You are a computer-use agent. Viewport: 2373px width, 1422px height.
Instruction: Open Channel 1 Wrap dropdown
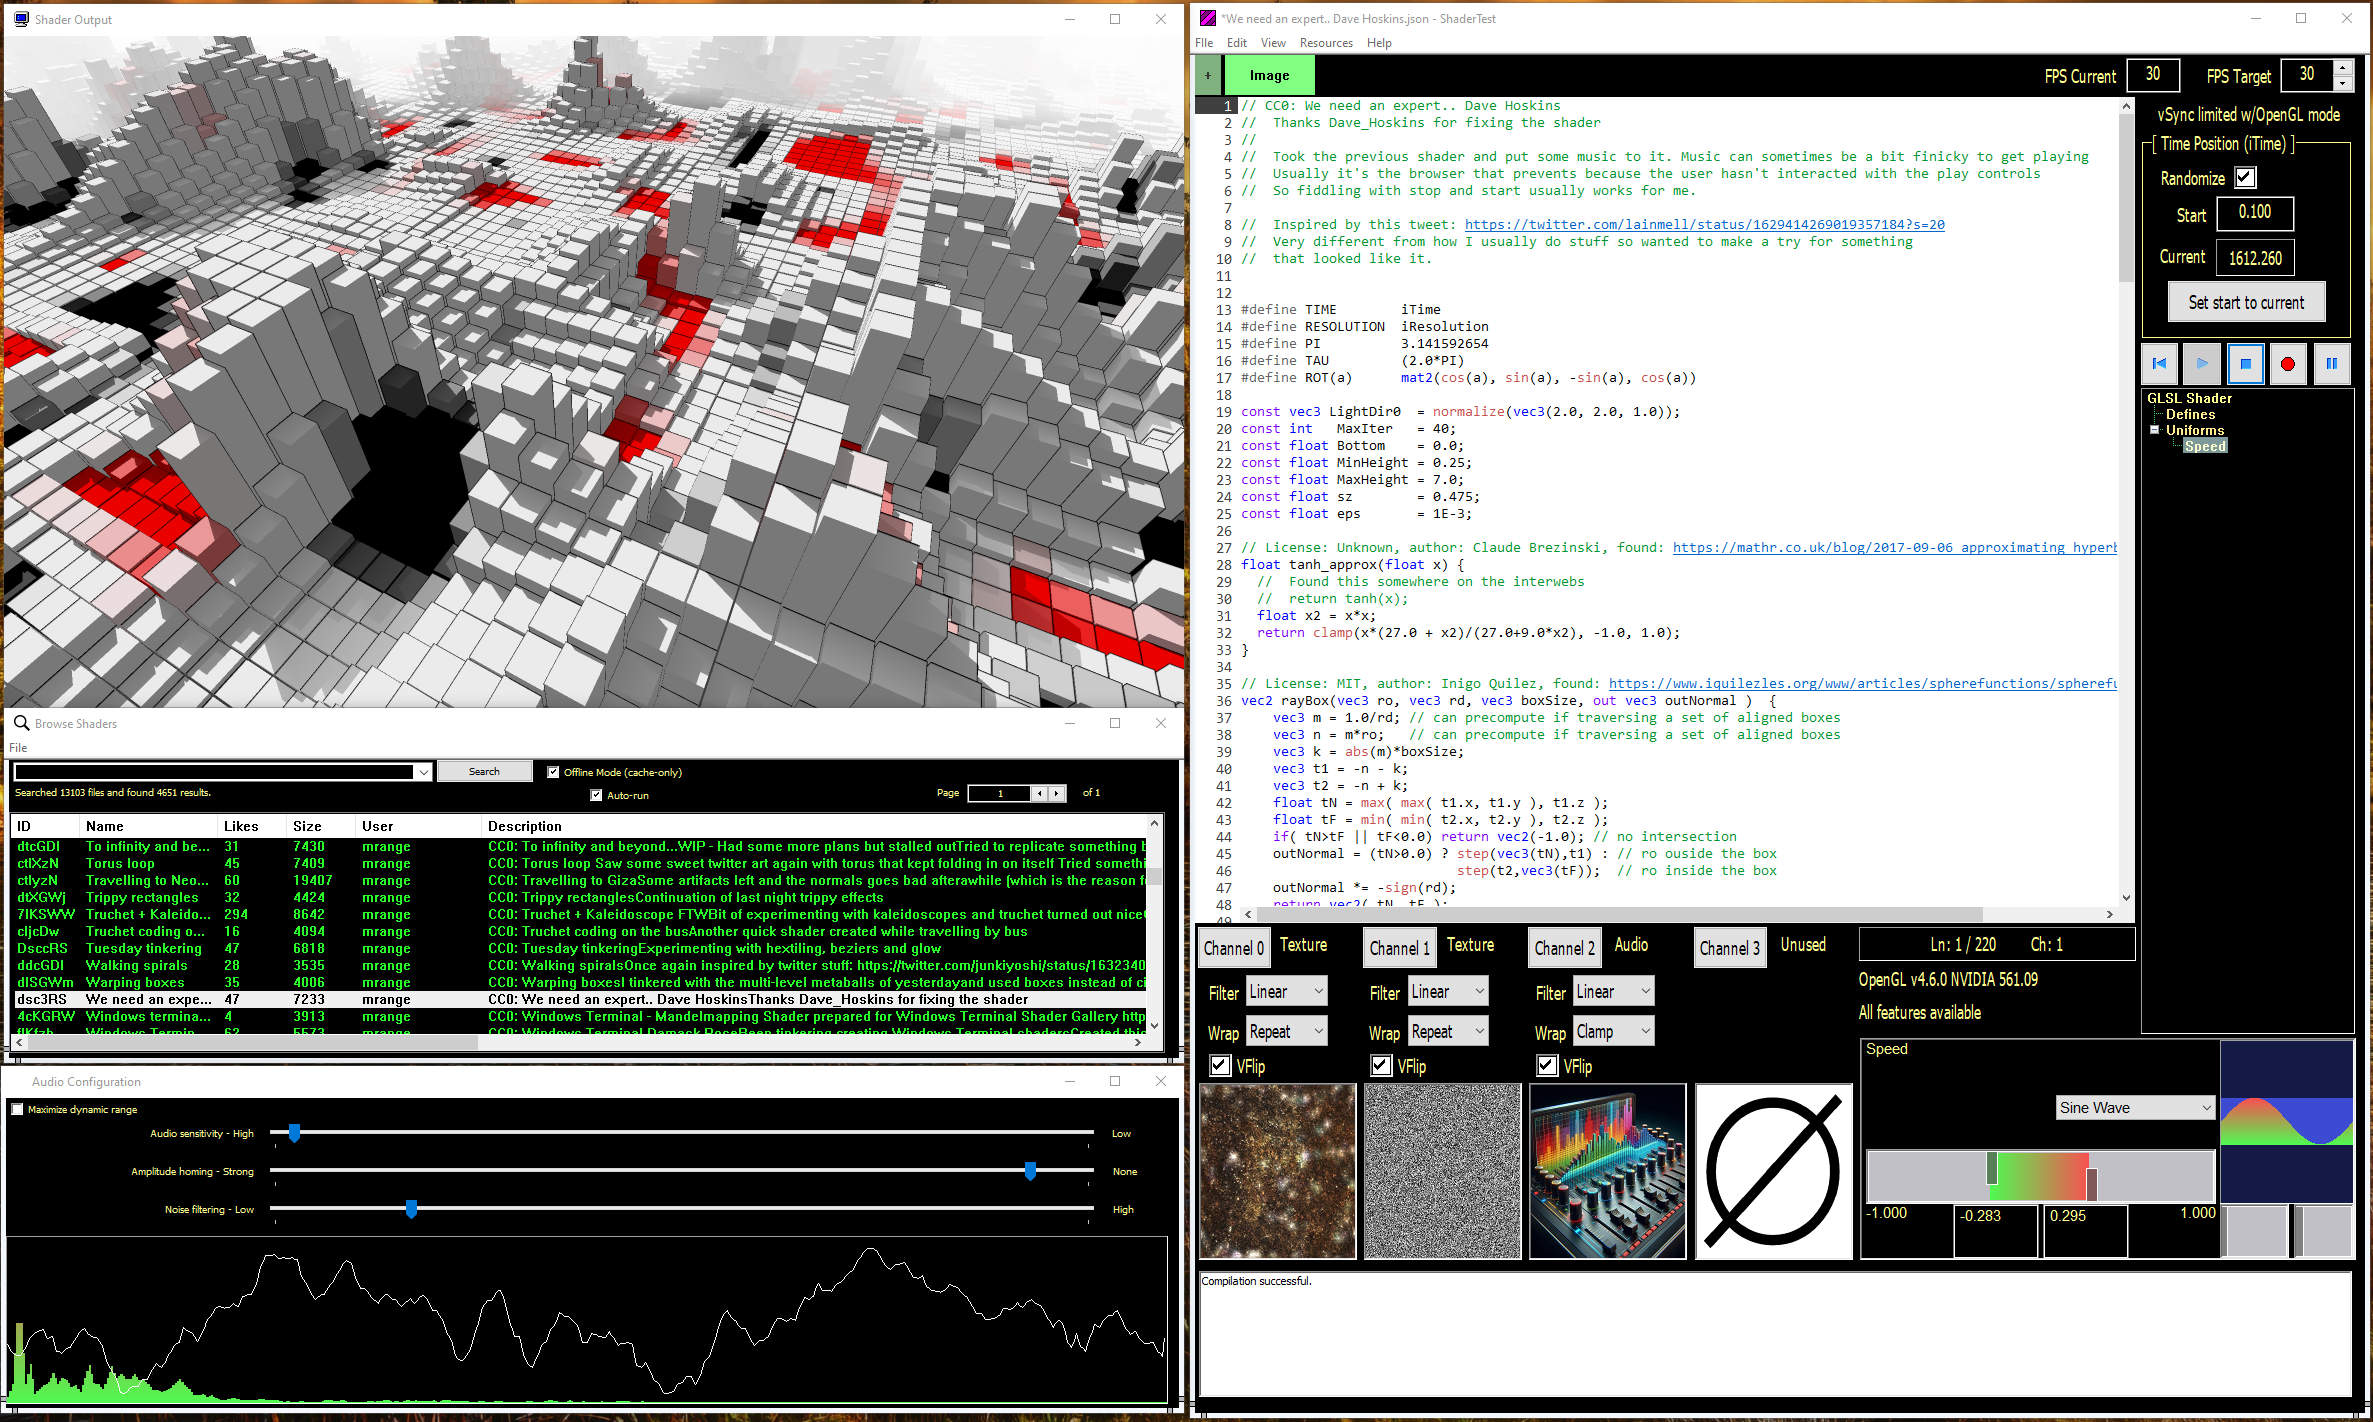1448,1032
